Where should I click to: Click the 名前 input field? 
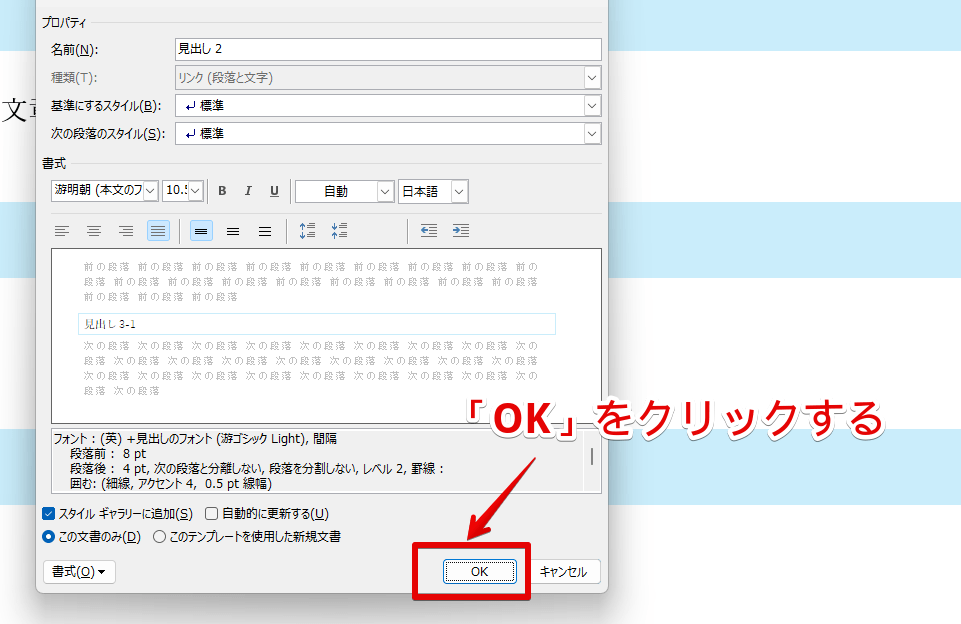click(x=388, y=50)
